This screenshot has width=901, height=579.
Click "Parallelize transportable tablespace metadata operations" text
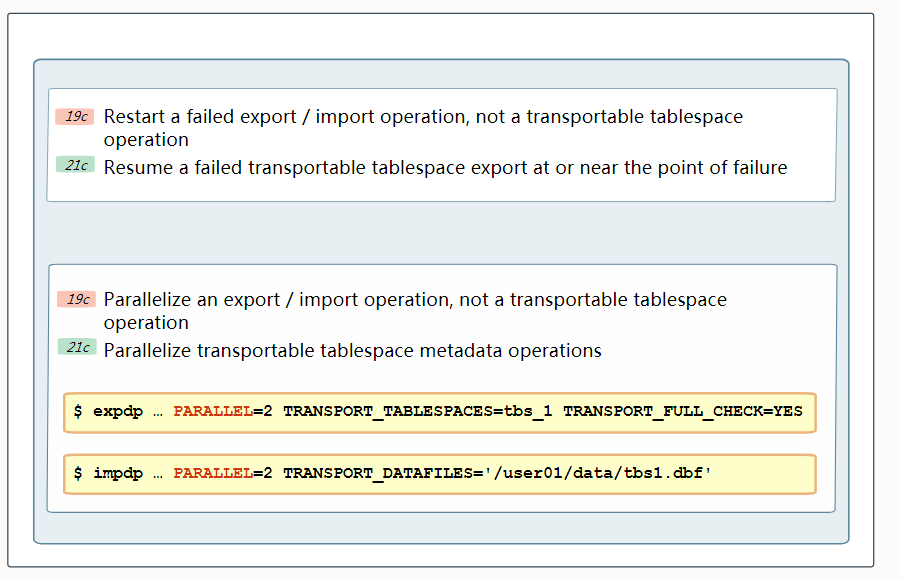352,351
